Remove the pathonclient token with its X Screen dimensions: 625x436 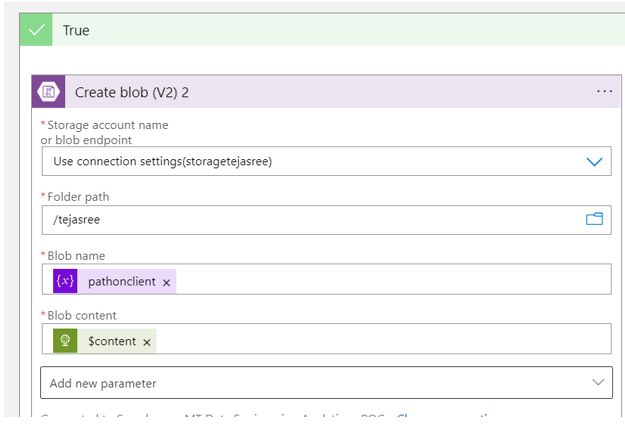coord(167,283)
